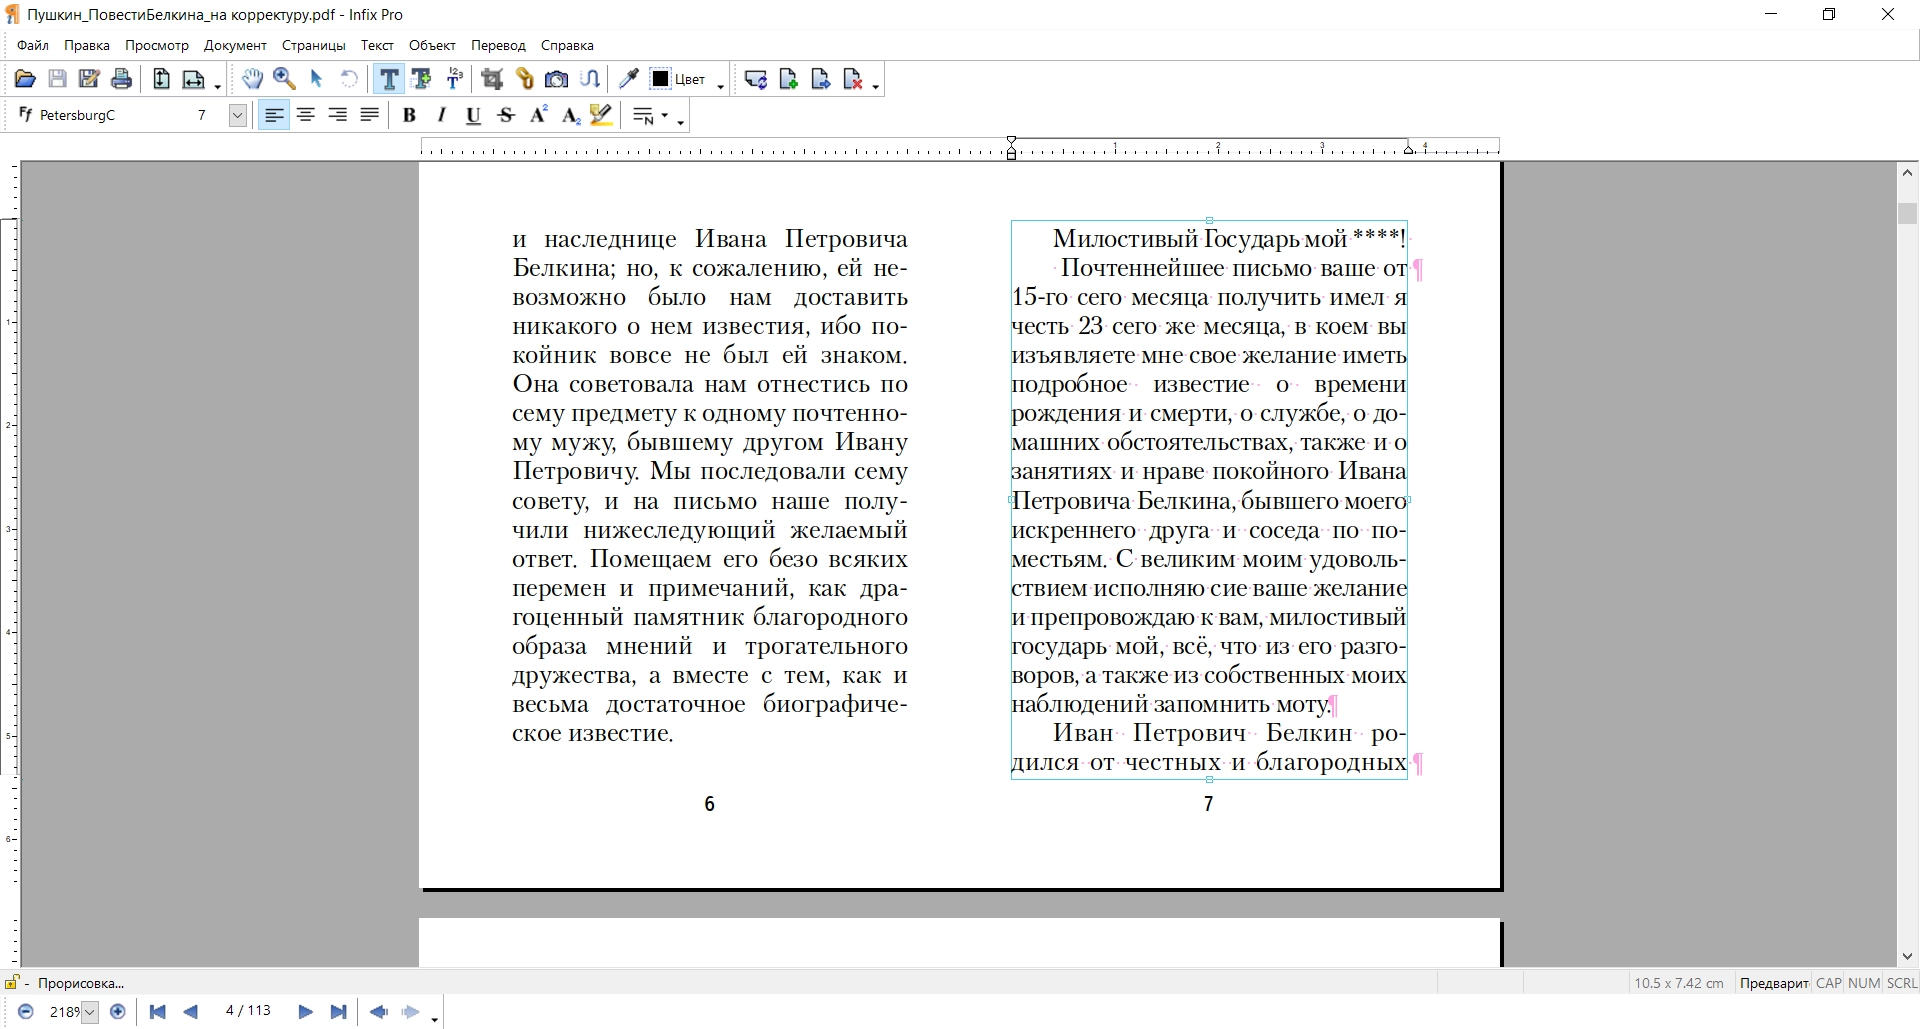
Task: Open the Цвет color dropdown arrow
Action: pos(721,86)
